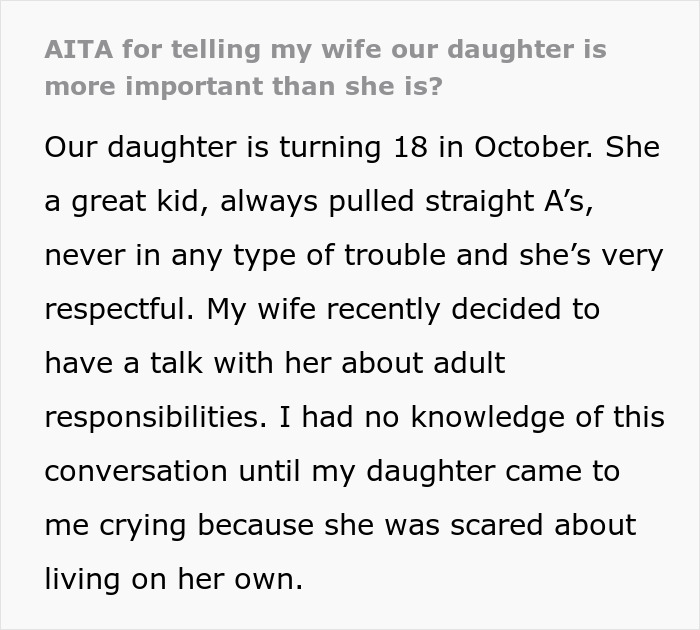Click the words "me crying because"
Viewport: 700px width, 630px height.
[x=184, y=525]
